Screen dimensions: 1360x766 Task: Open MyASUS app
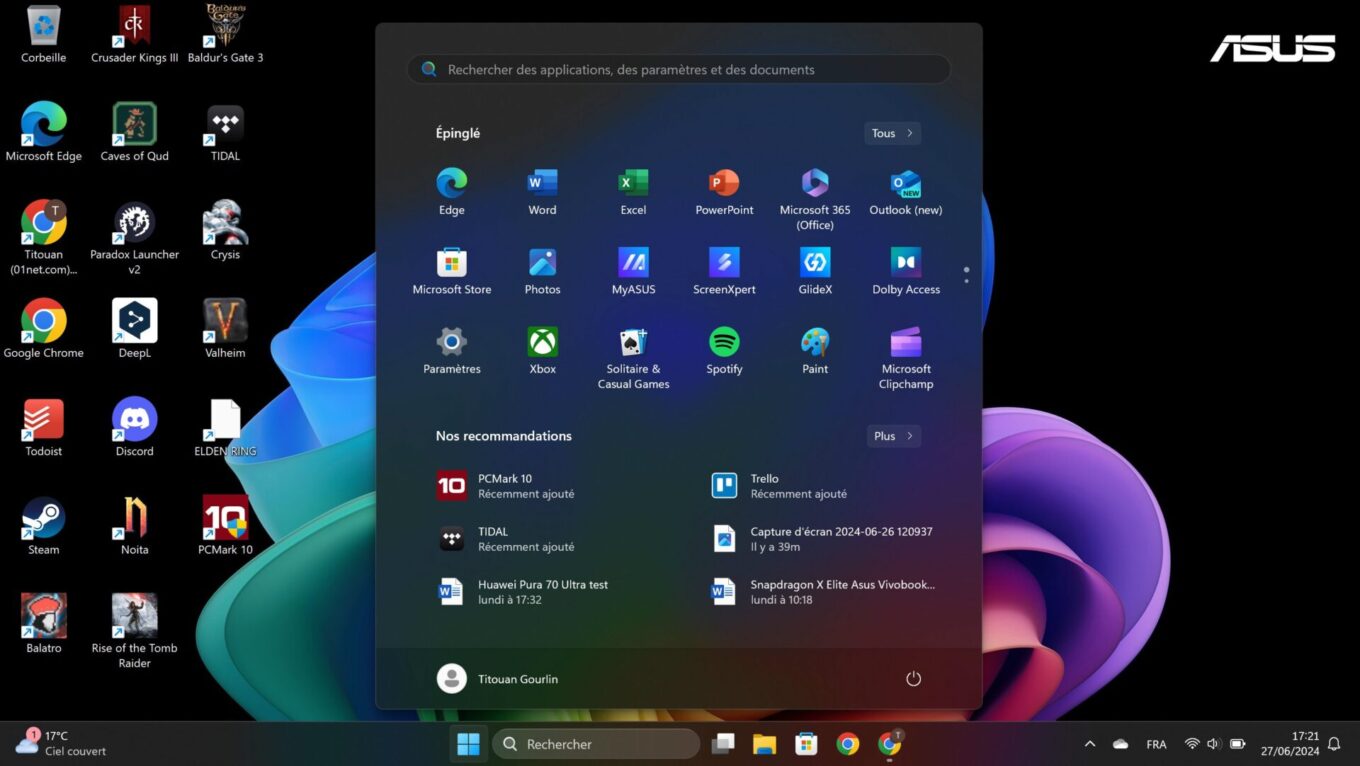[x=633, y=271]
